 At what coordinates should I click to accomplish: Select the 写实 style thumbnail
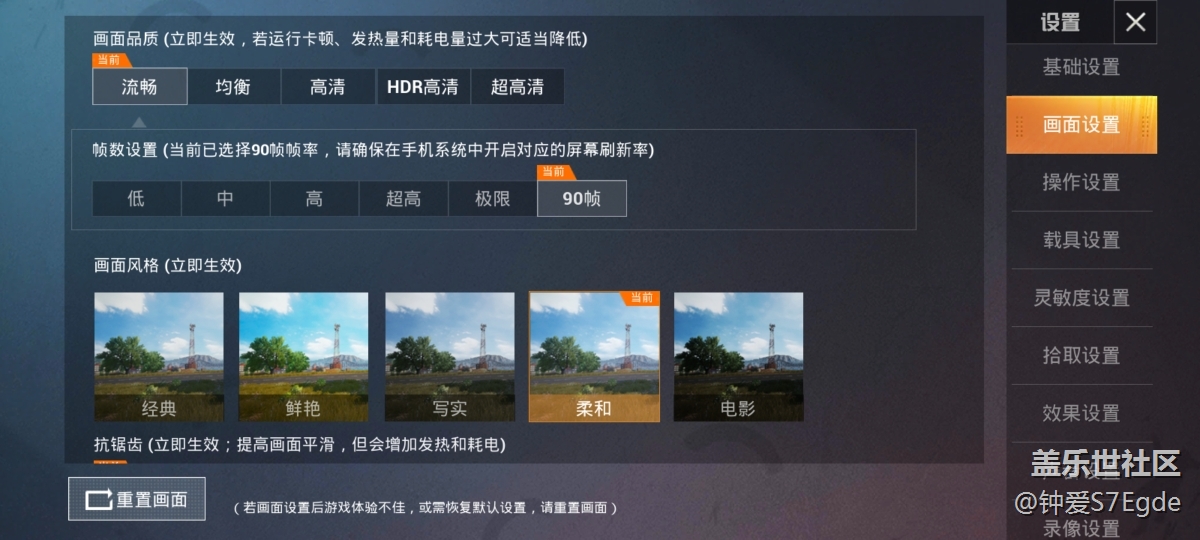point(449,357)
